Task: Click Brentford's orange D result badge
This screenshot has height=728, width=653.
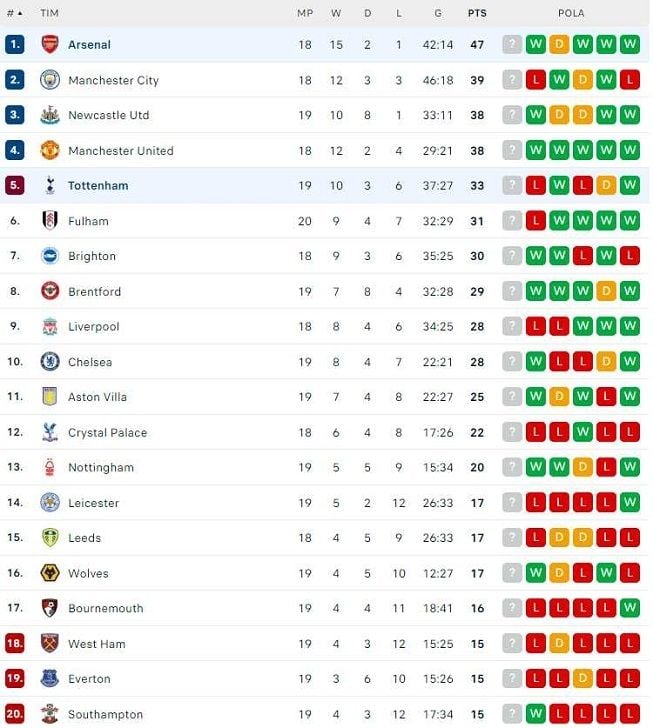Action: point(606,291)
